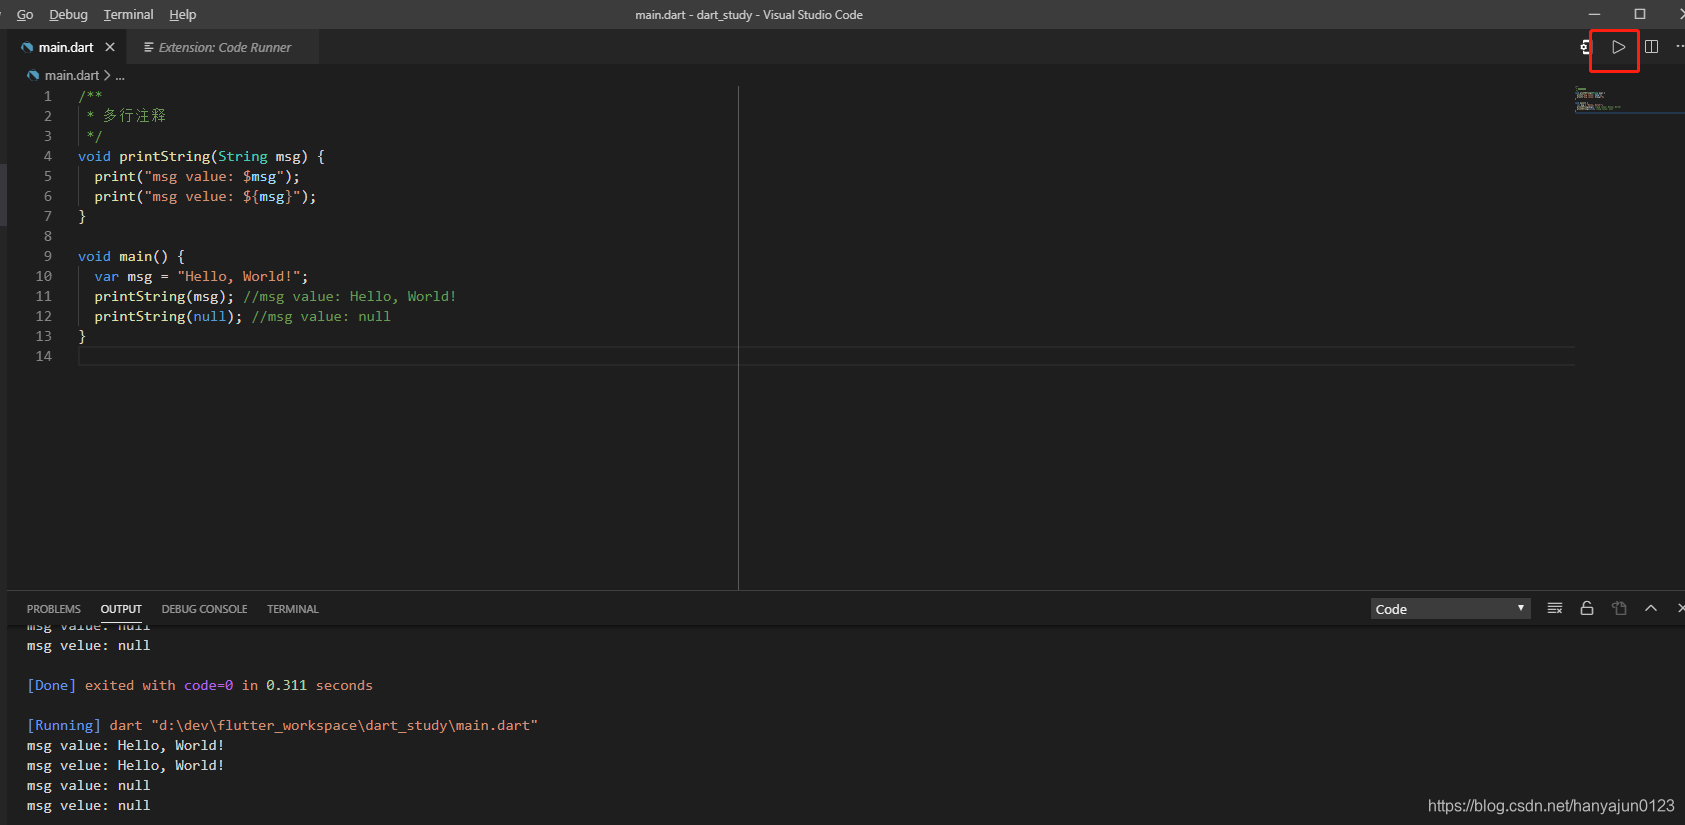Maximize the panel with the chevron up

pyautogui.click(x=1651, y=608)
